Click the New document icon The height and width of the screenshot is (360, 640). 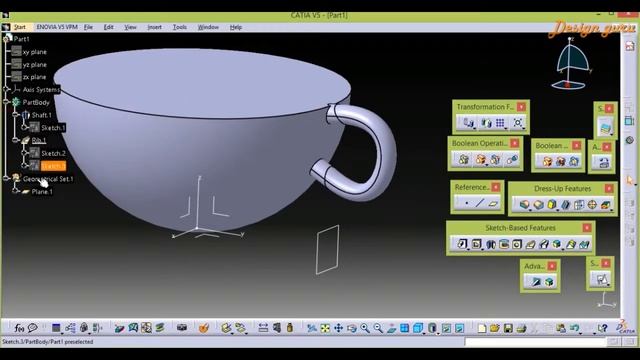click(482, 328)
